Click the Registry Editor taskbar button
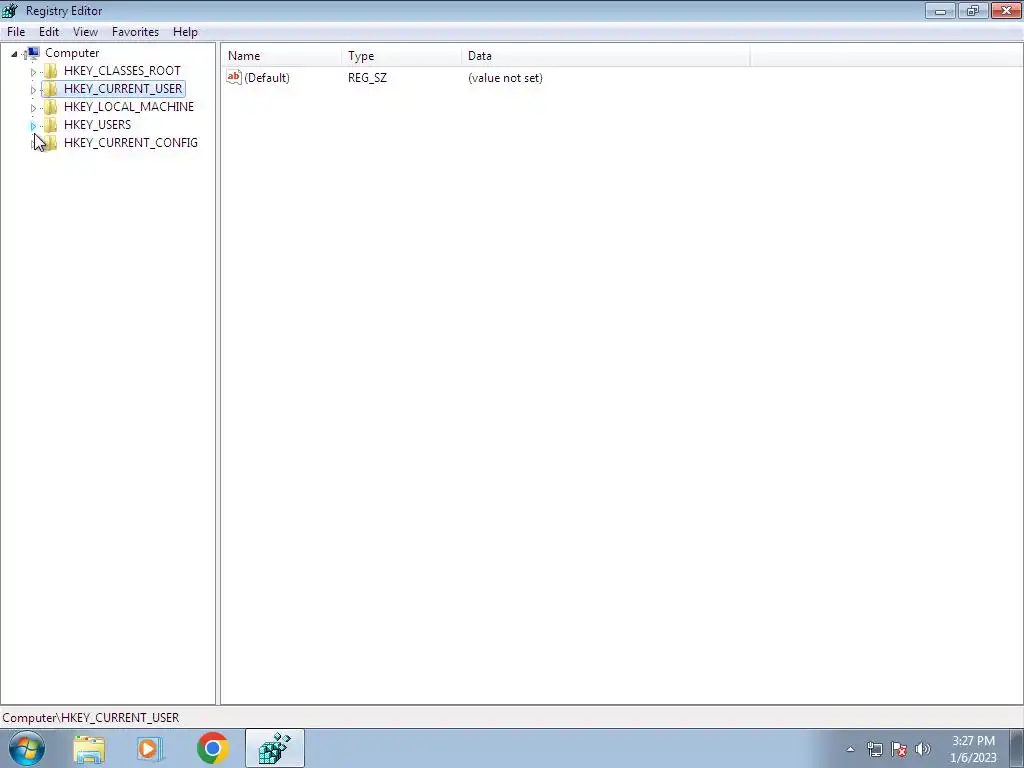Image resolution: width=1024 pixels, height=768 pixels. tap(275, 748)
